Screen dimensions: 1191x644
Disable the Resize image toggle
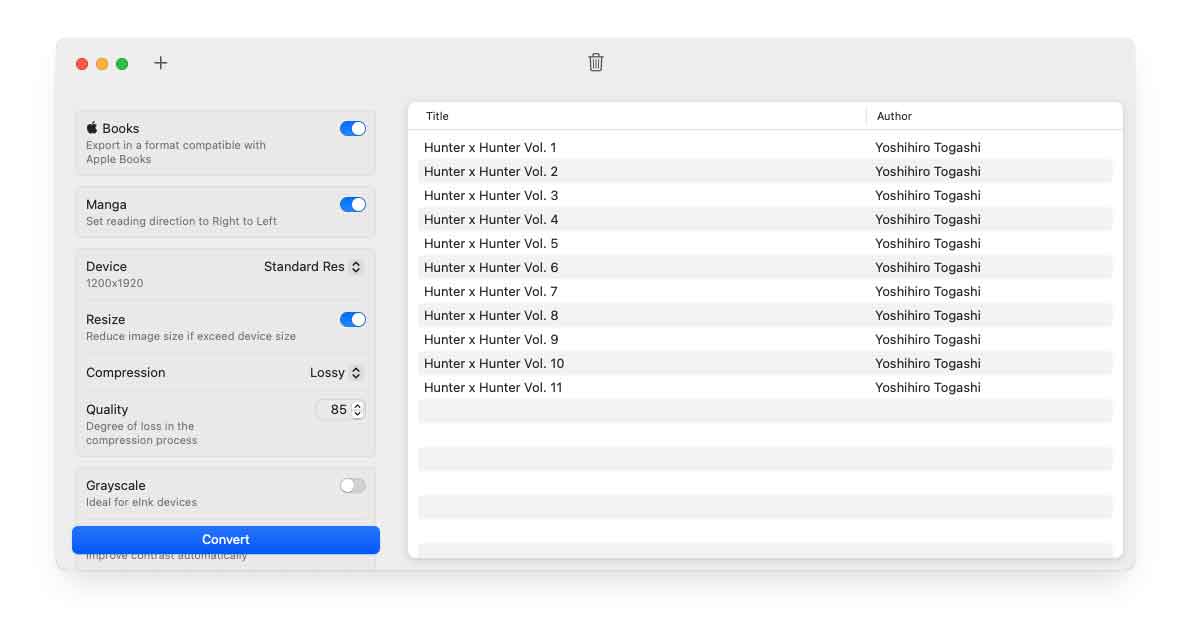pos(352,319)
